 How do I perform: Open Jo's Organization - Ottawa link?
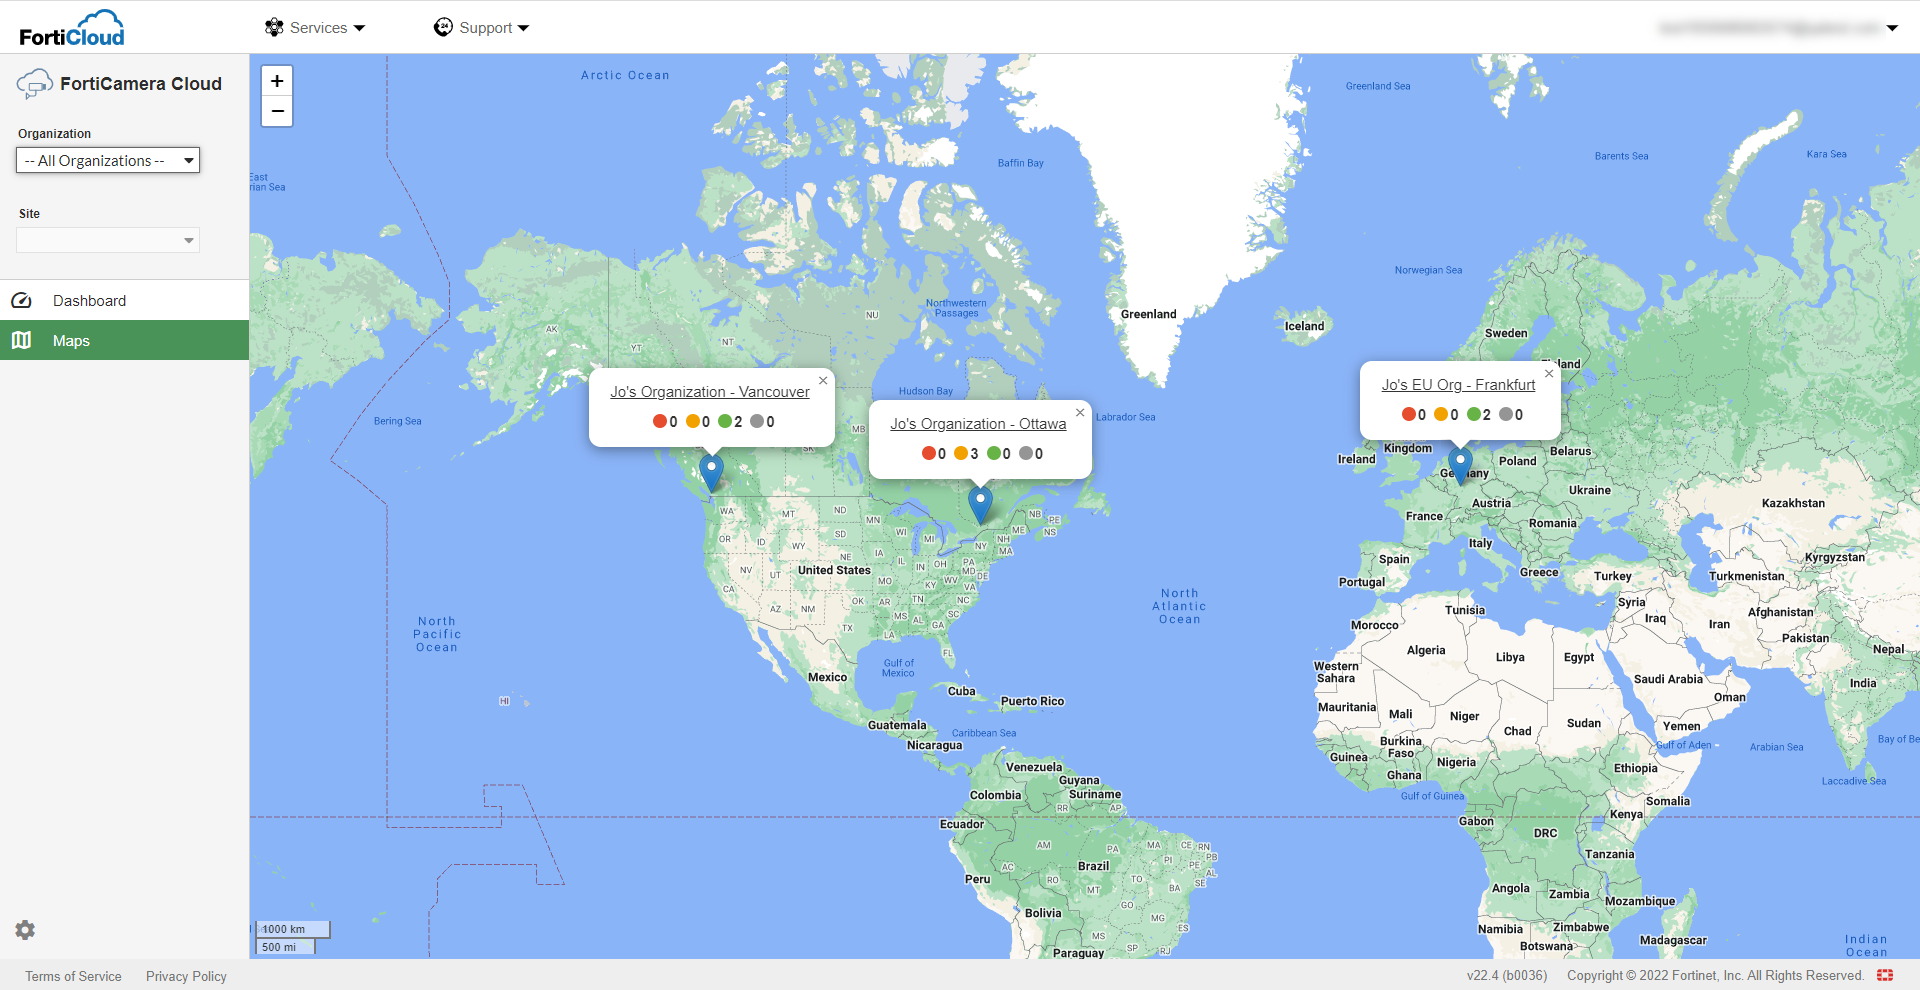point(978,424)
